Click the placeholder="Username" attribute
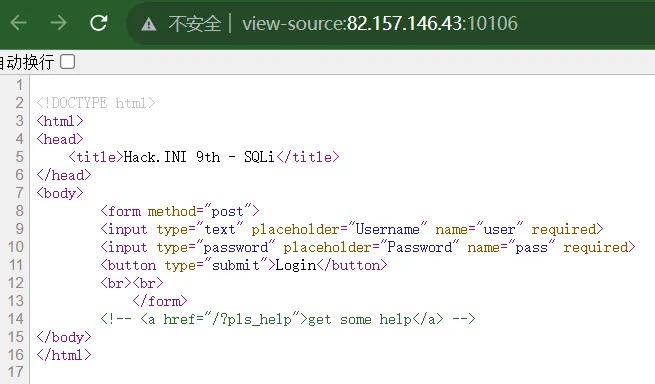 339,229
